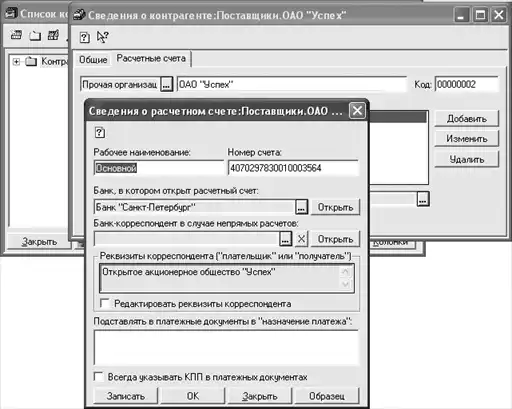This screenshot has width=512, height=409.
Task: Expand the Контрагенты tree node
Action: click(x=16, y=62)
